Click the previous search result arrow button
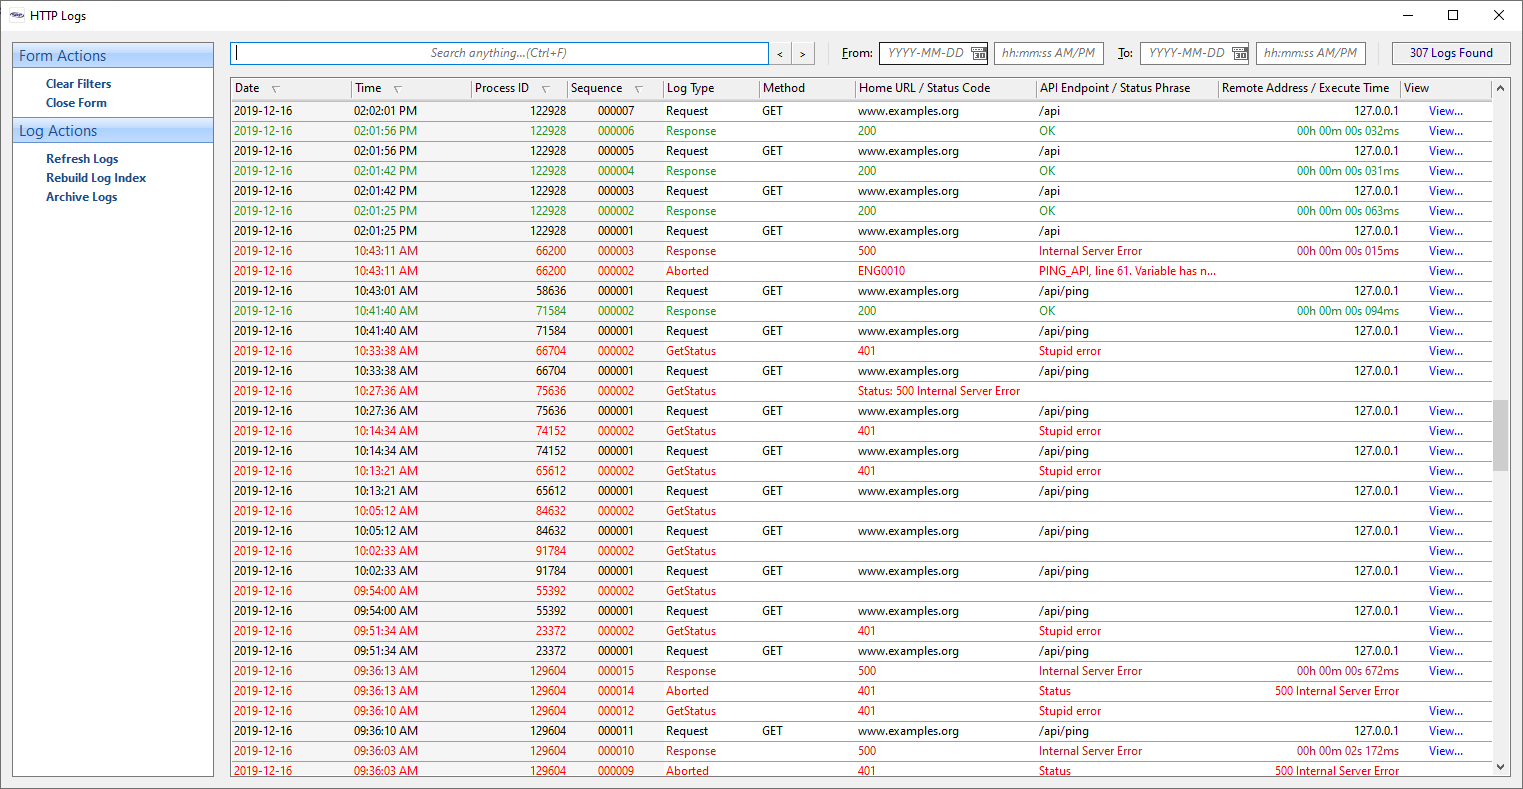 click(x=780, y=54)
